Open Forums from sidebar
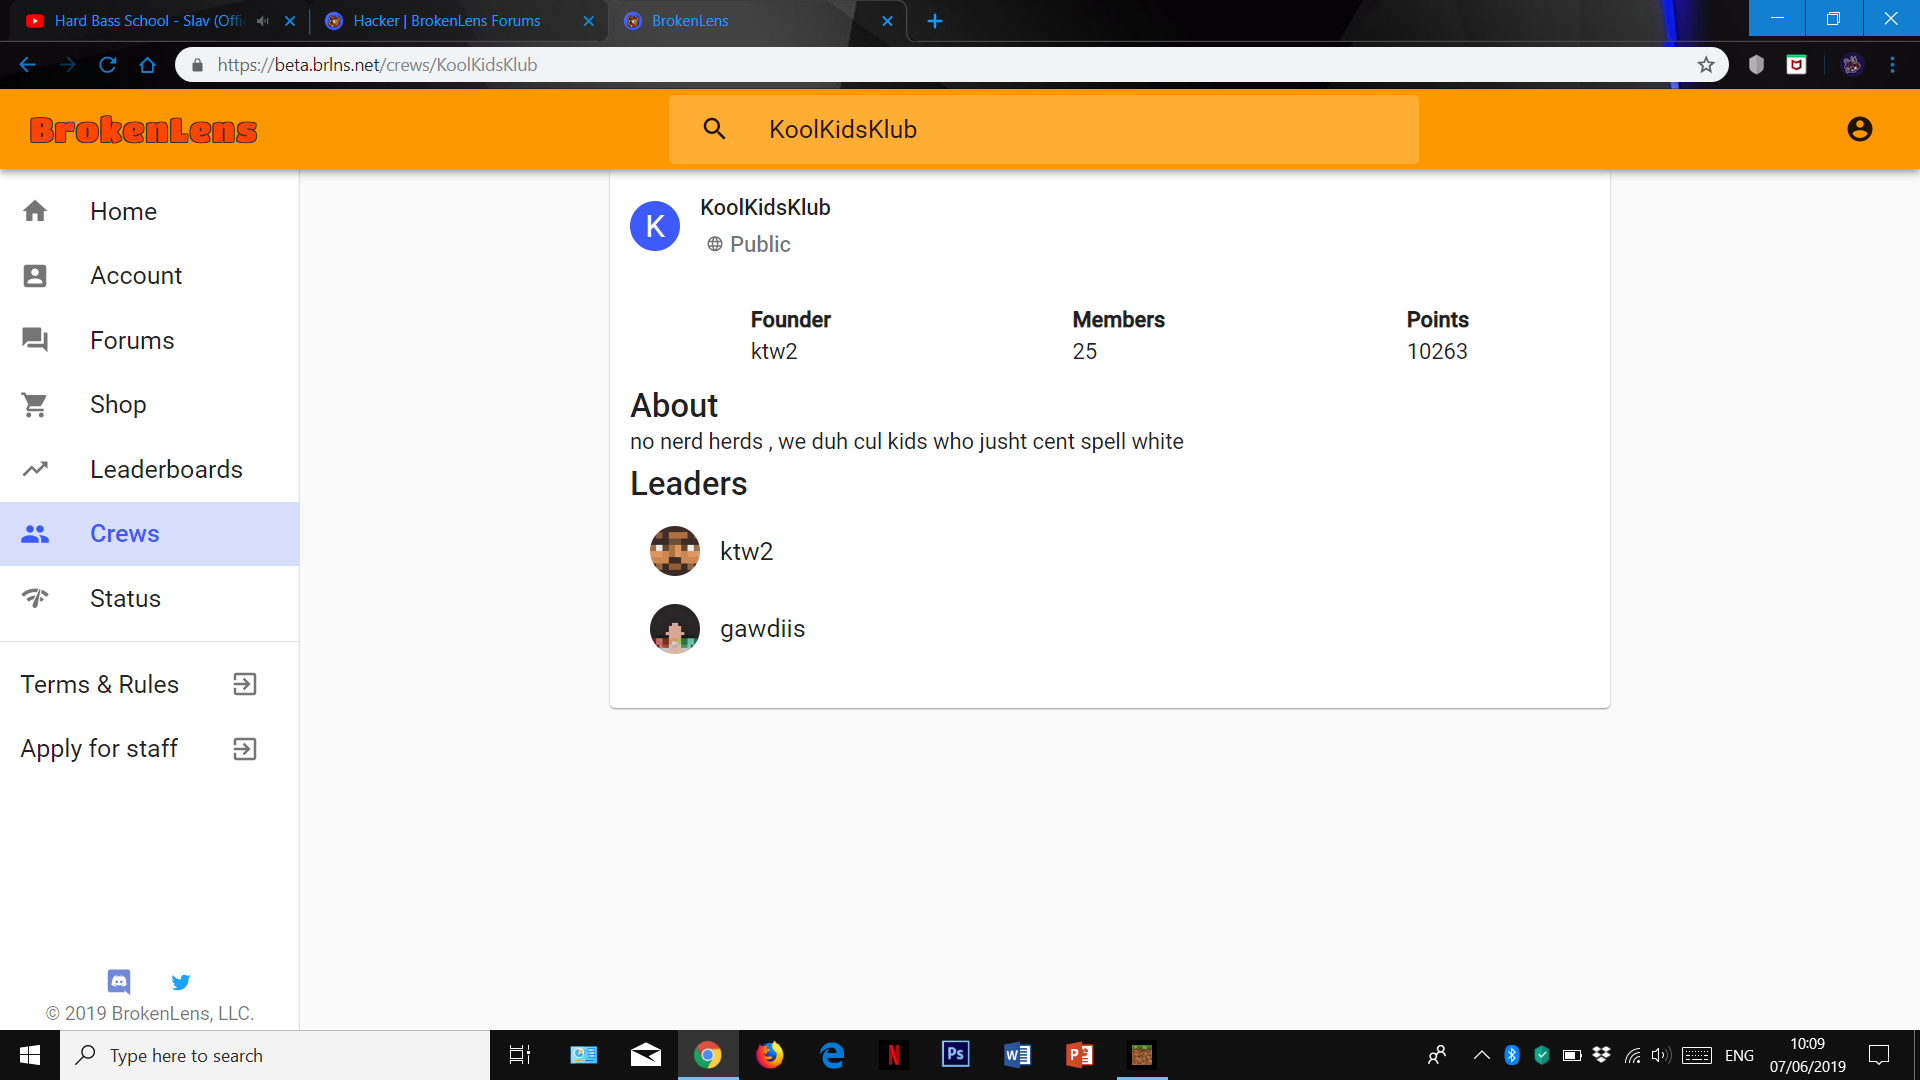The image size is (1920, 1080). point(150,340)
